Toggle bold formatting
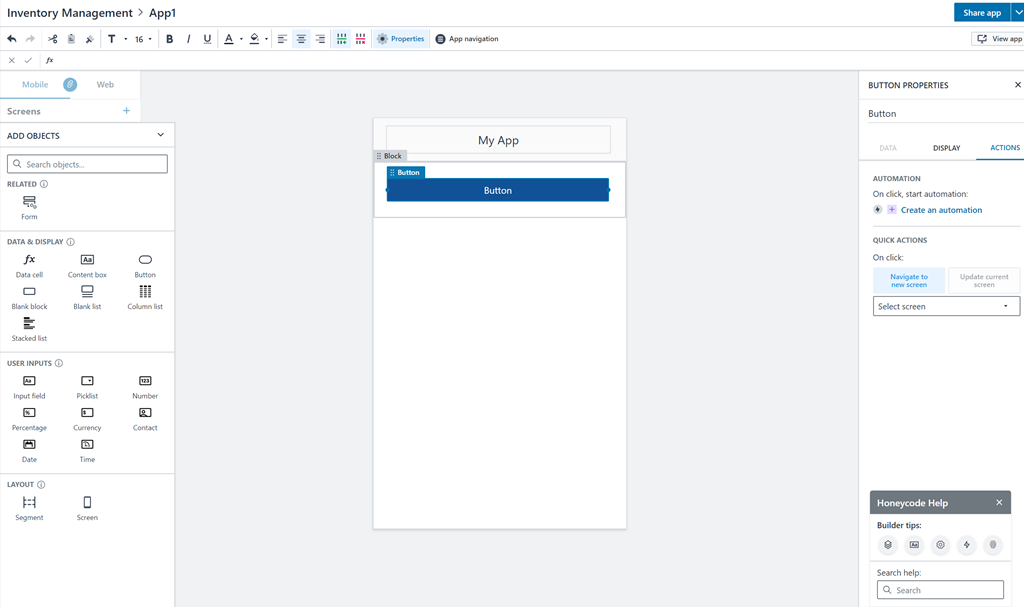The image size is (1024, 607). (169, 39)
